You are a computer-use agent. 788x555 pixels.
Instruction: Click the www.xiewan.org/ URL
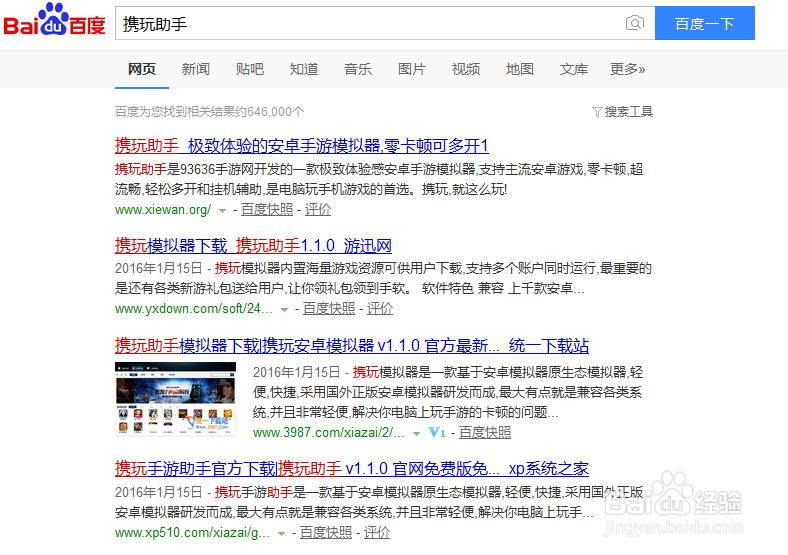click(x=163, y=210)
